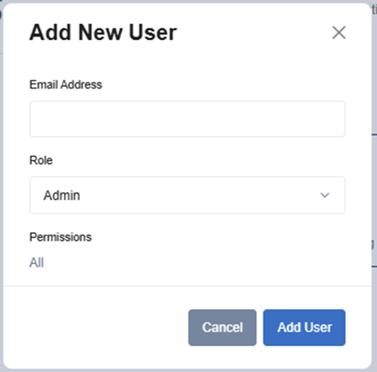This screenshot has width=377, height=372.
Task: Cancel adding the new user
Action: (222, 327)
